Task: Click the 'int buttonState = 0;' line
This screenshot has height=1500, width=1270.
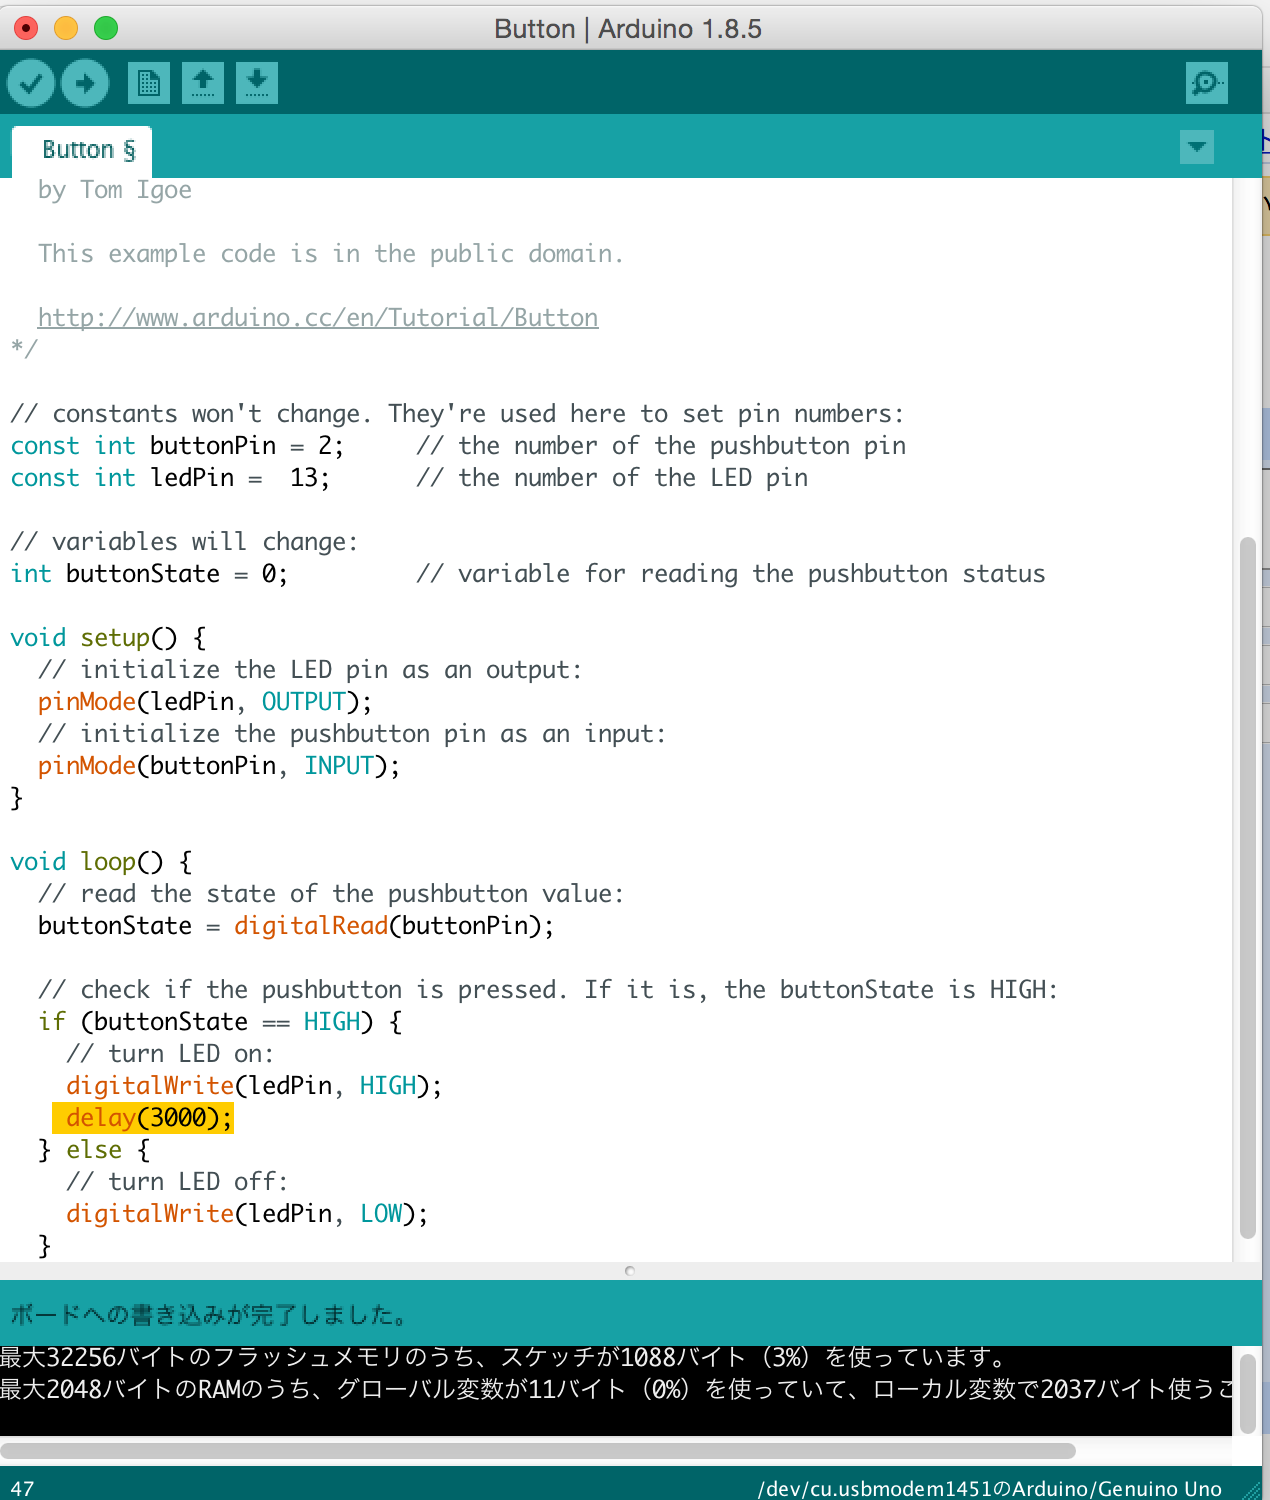Action: pos(149,574)
